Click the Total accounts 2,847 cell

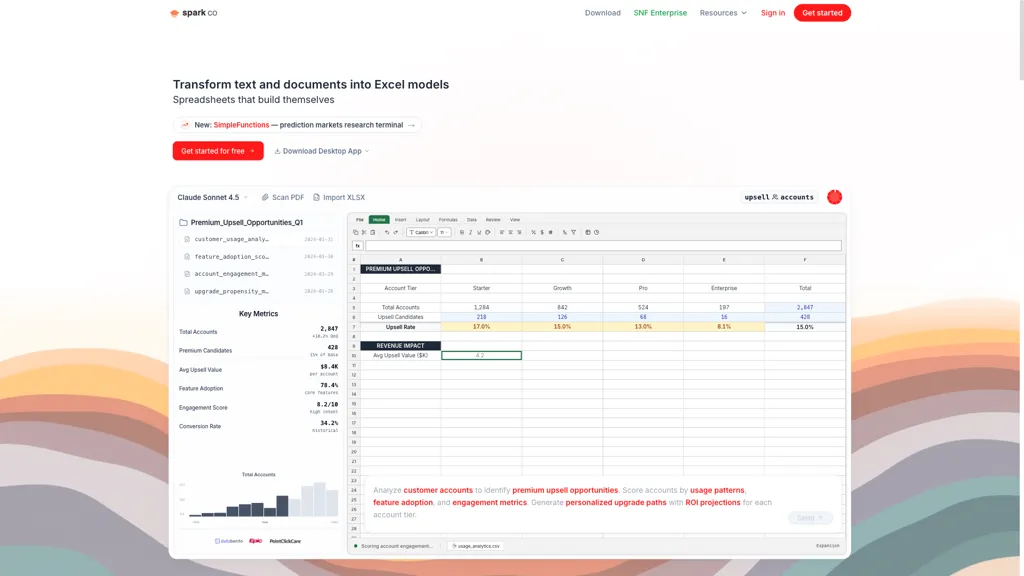coord(805,307)
